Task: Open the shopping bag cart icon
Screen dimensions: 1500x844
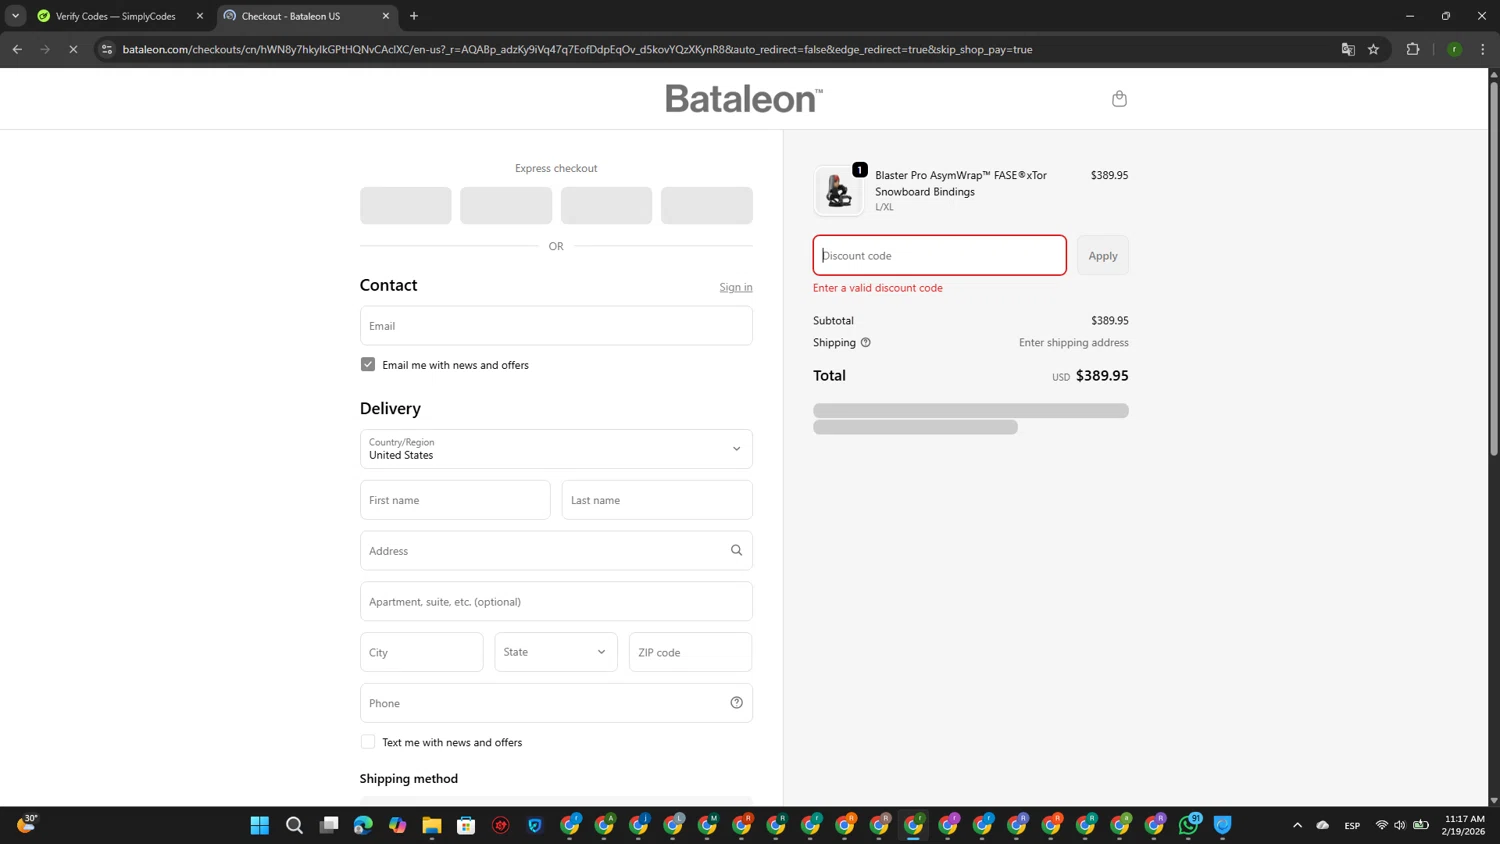Action: 1119,98
